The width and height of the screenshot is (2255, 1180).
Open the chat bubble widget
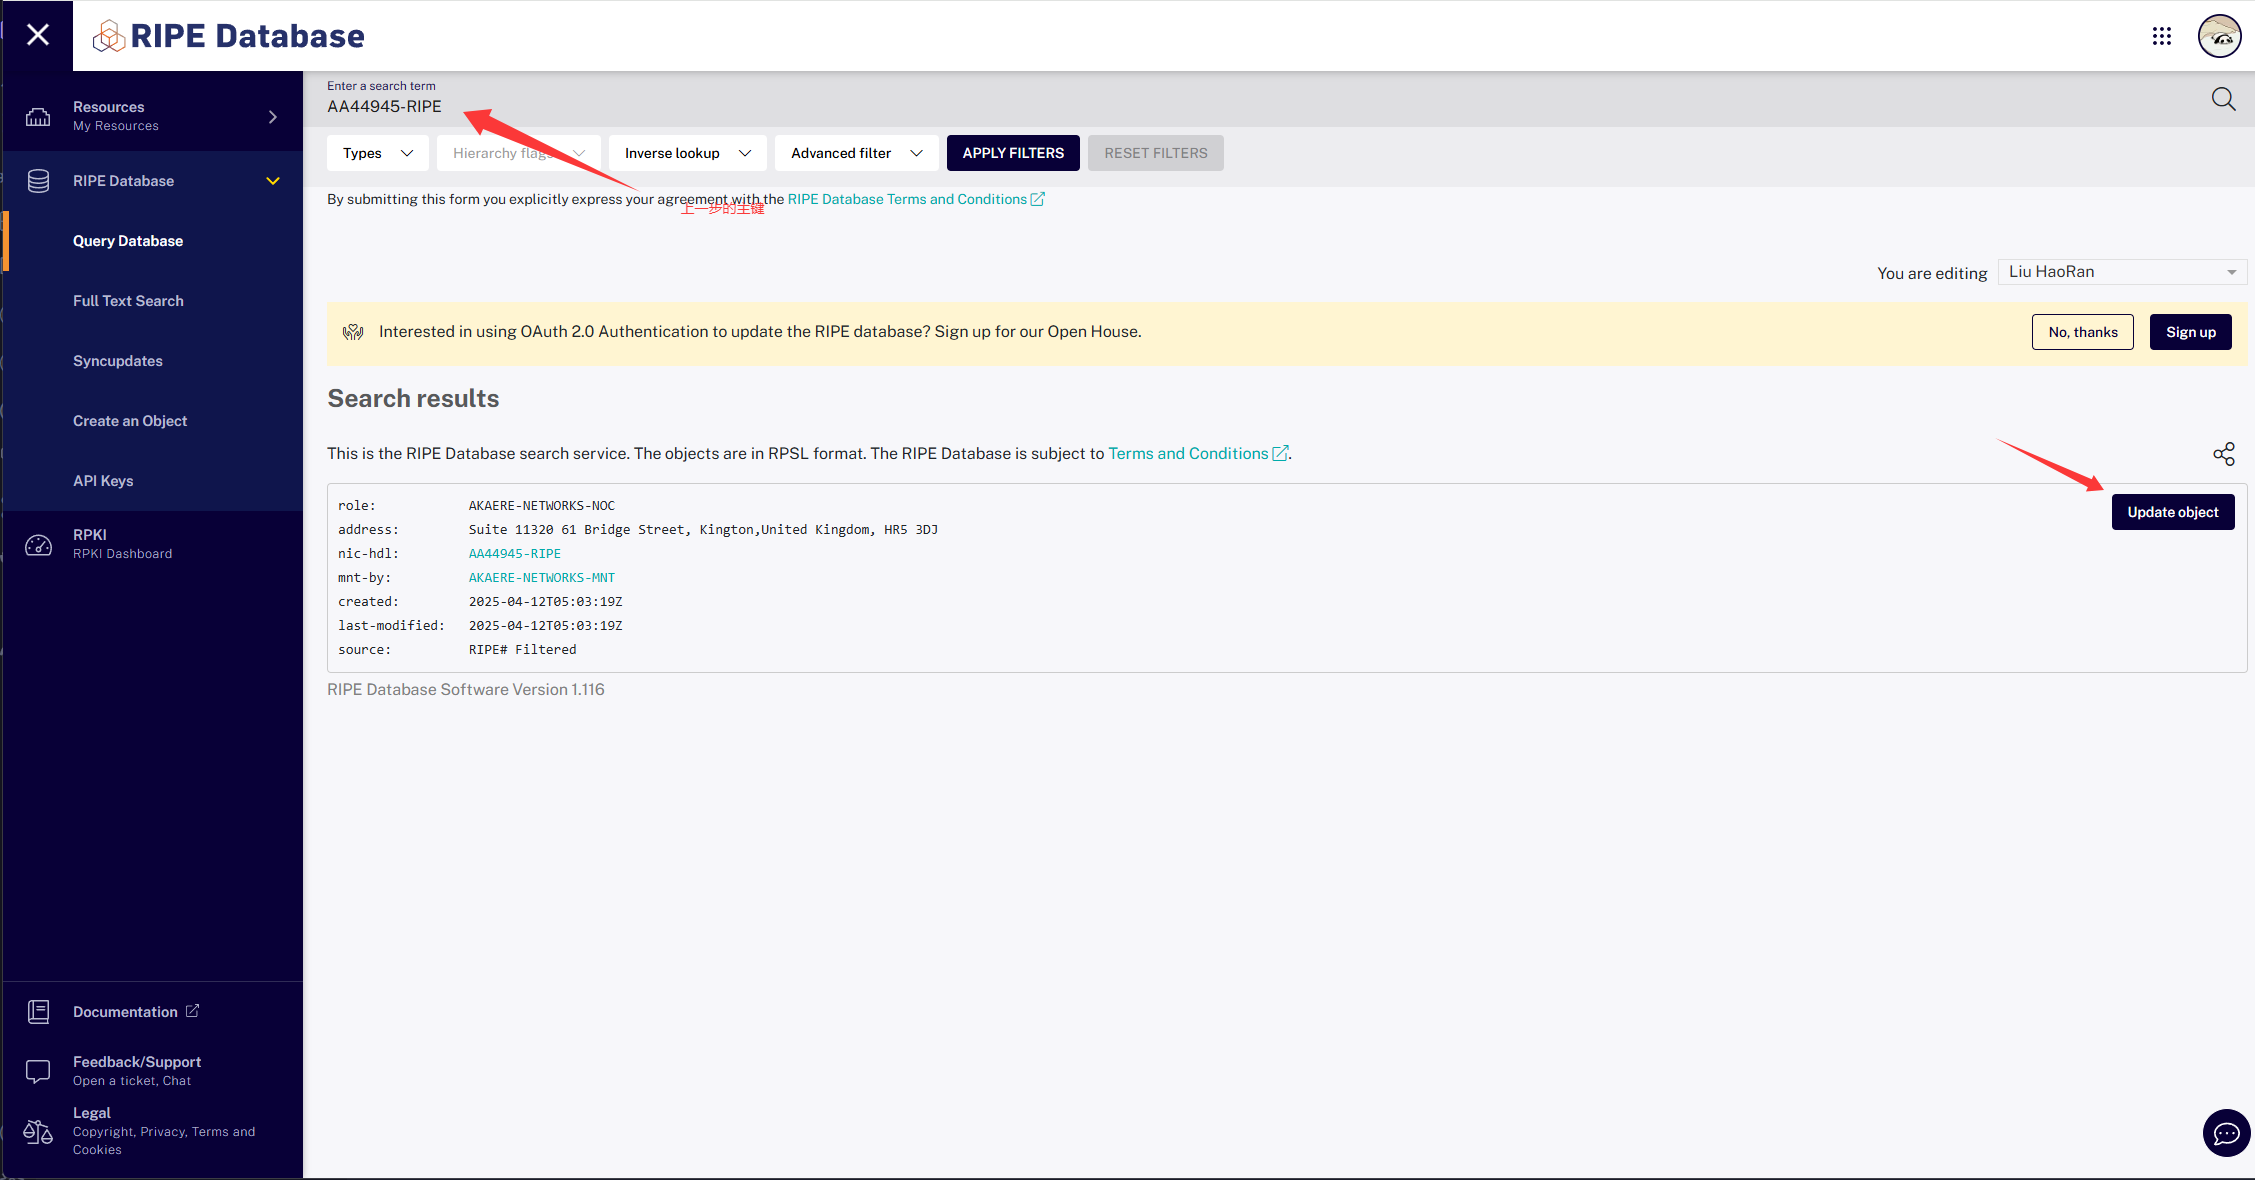coord(2226,1133)
